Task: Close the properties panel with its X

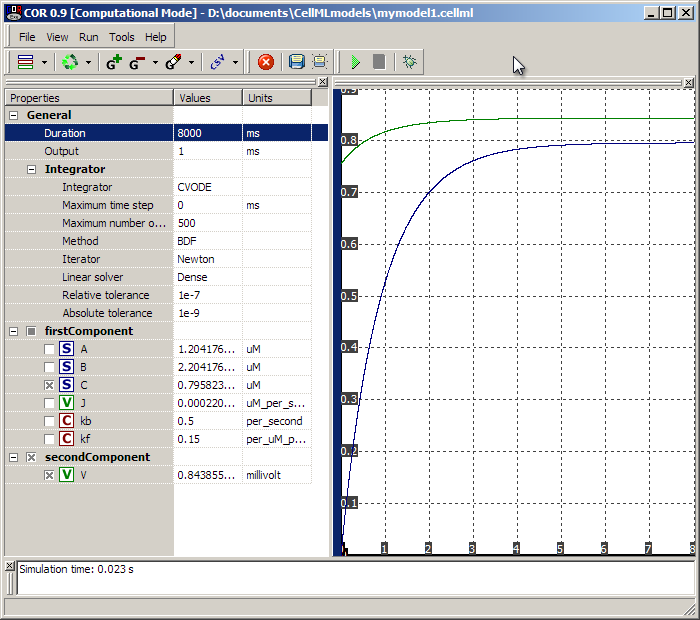Action: (x=323, y=82)
